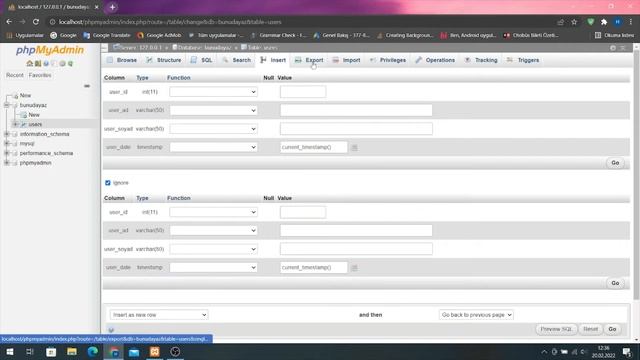
Task: Open function dropdown for second user_id
Action: [x=213, y=212]
